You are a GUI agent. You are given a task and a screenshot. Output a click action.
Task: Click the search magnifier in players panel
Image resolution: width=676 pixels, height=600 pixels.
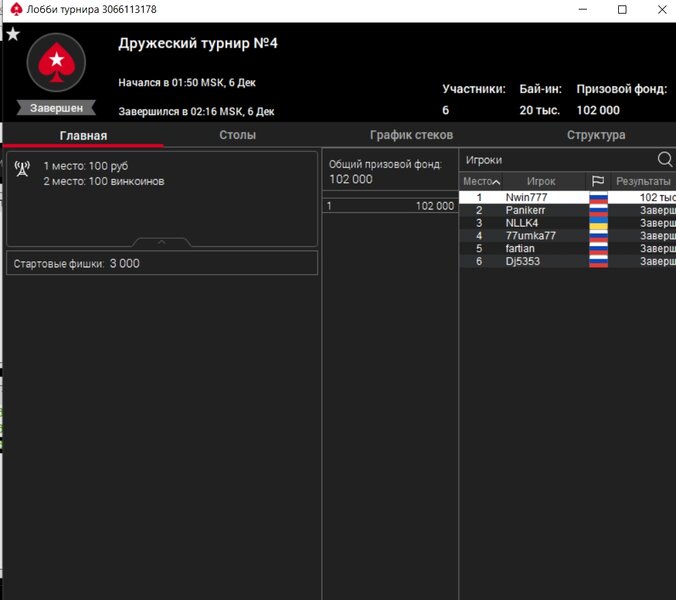665,160
